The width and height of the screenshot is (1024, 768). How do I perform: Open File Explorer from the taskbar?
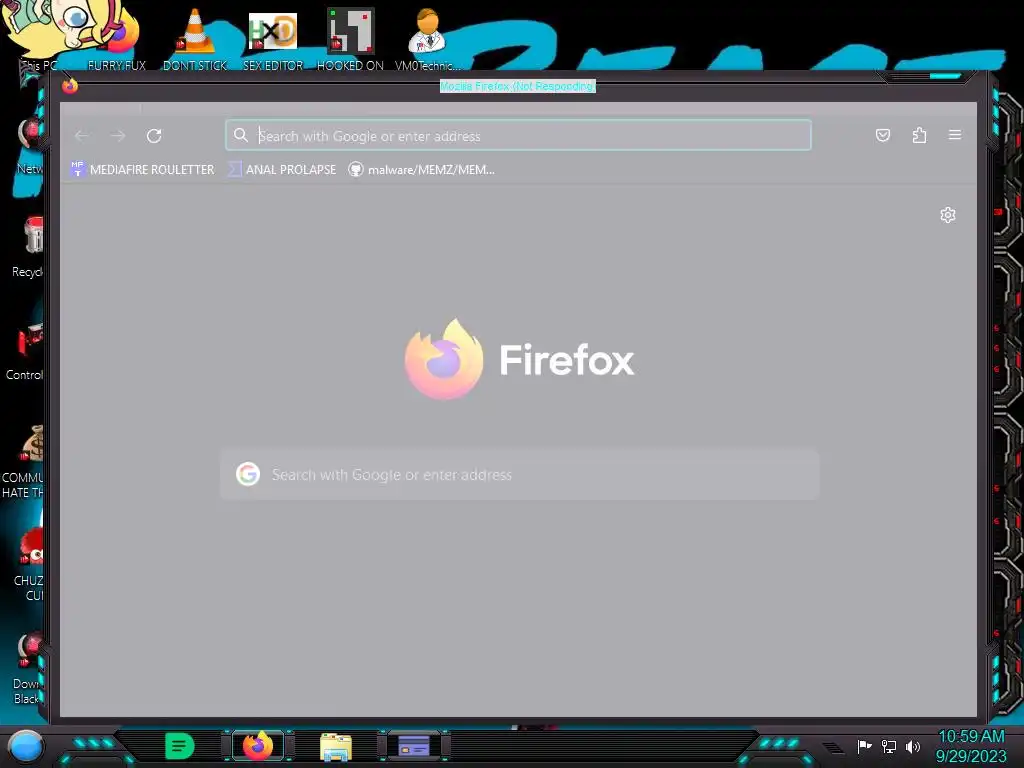click(336, 746)
